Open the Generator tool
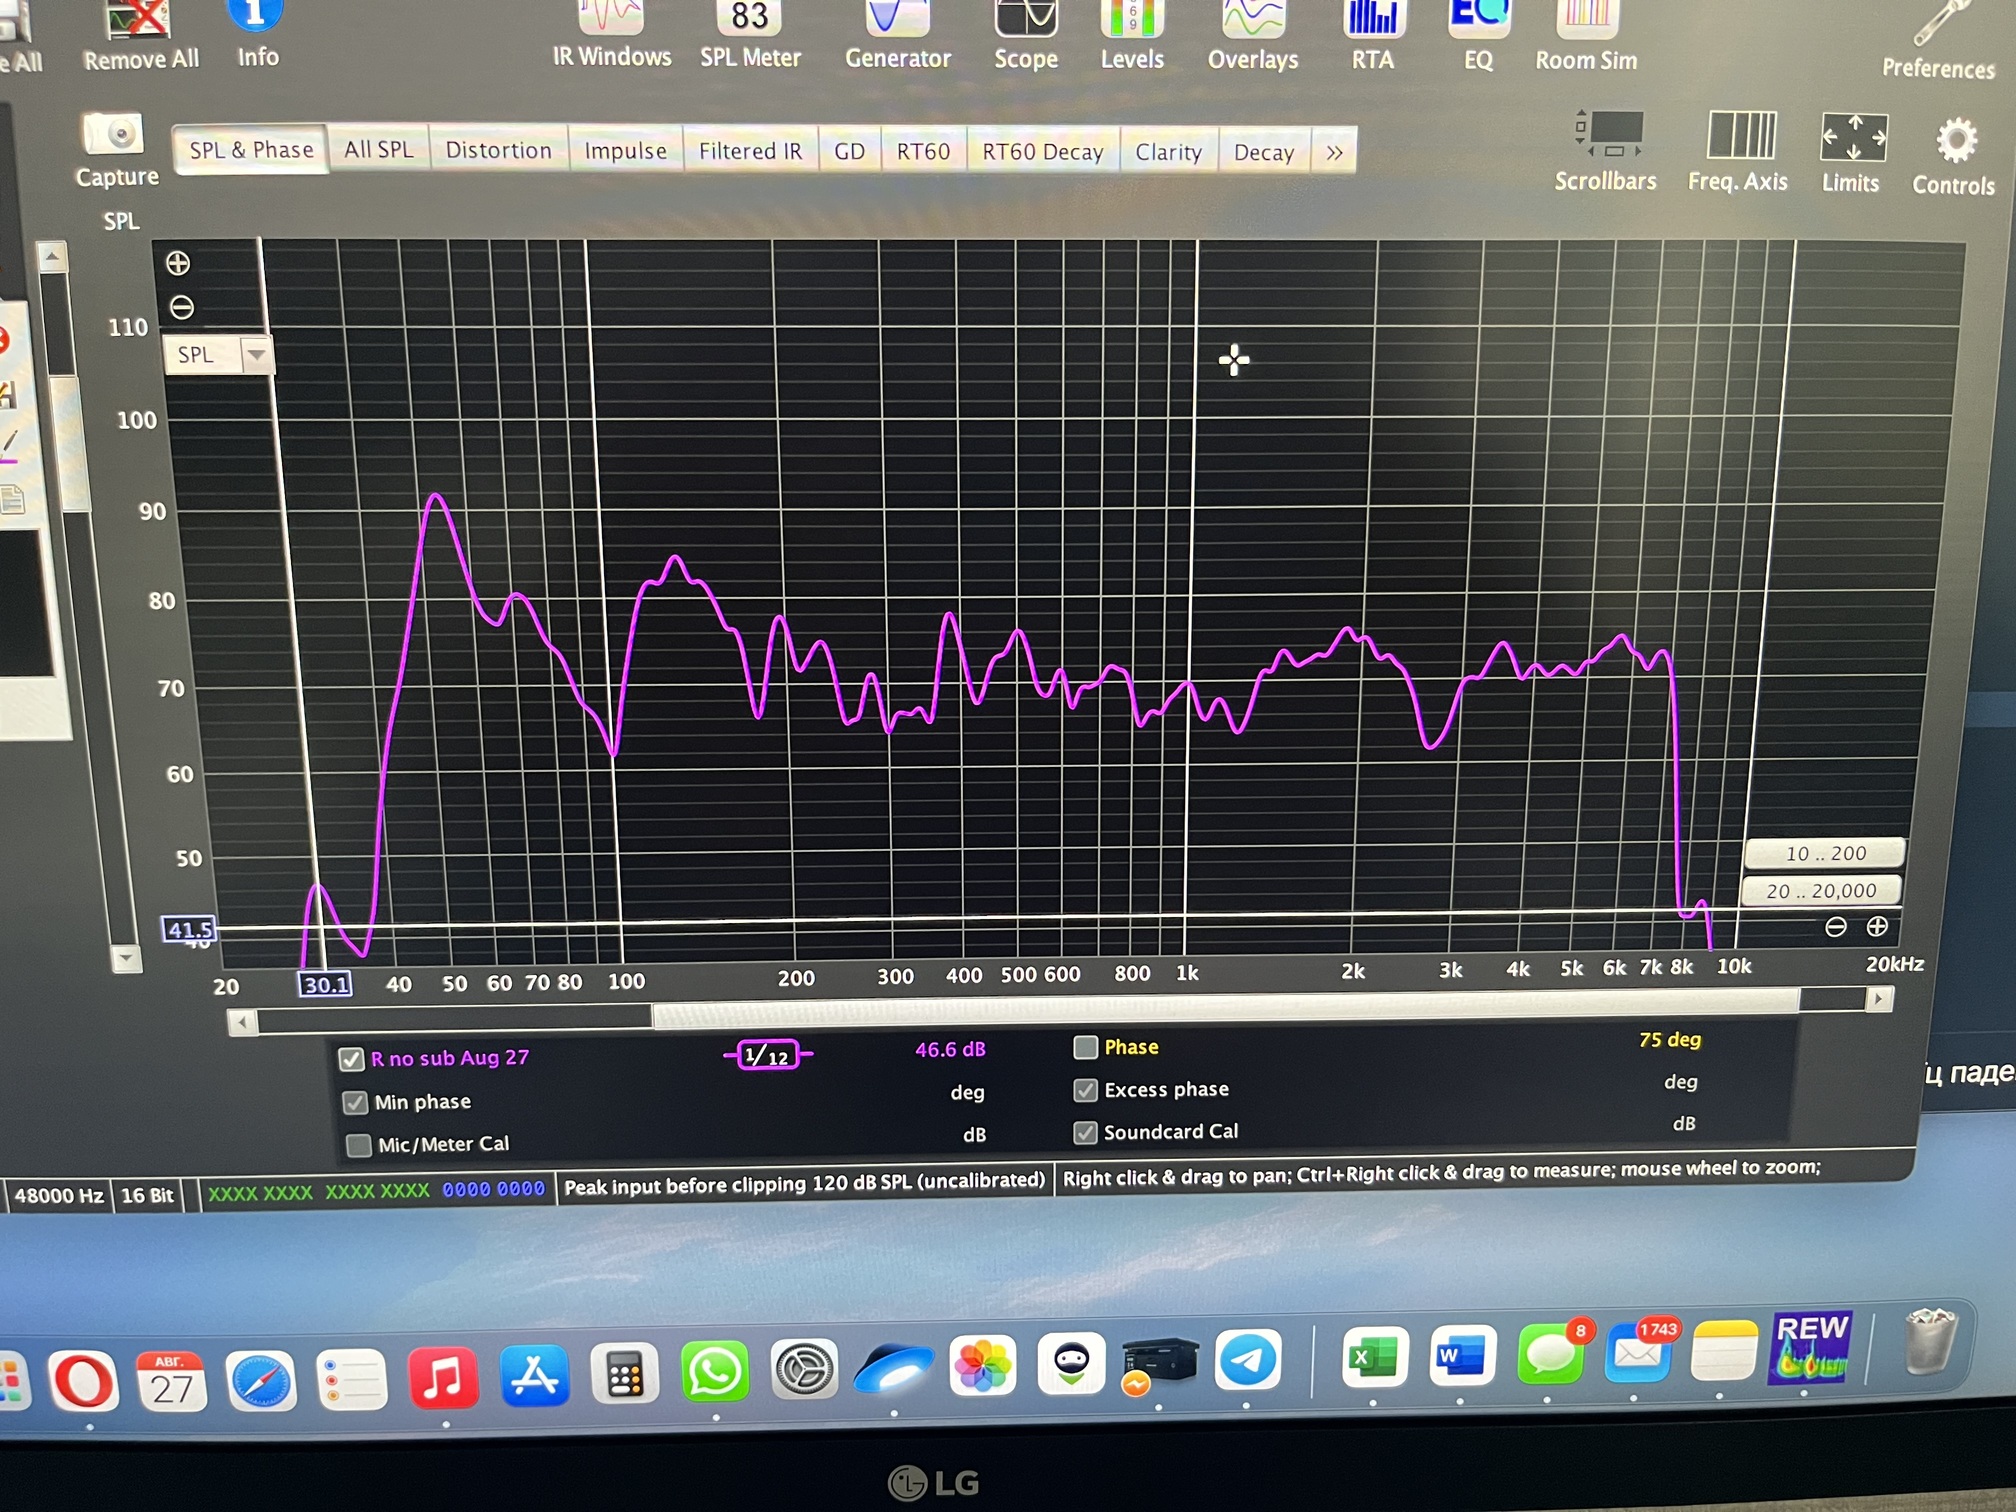2016x1512 pixels. (897, 34)
